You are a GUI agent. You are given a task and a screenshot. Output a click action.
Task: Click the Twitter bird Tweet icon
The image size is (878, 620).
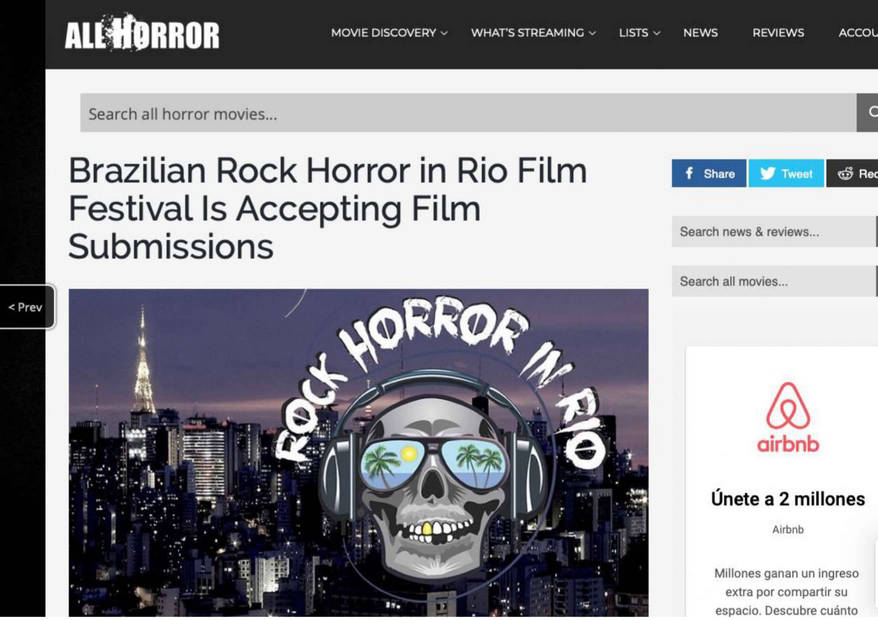768,174
